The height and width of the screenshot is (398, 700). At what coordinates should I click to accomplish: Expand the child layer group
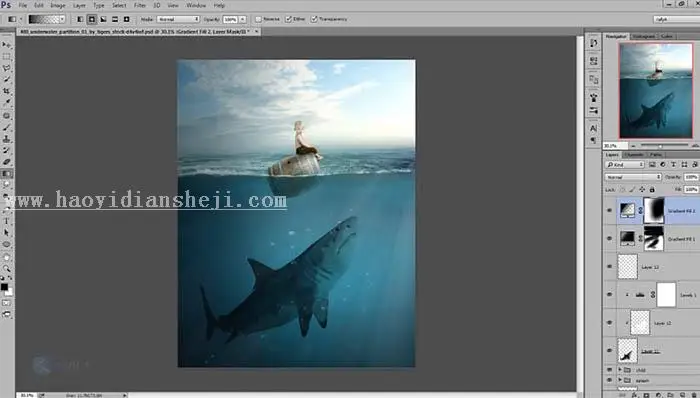point(620,370)
